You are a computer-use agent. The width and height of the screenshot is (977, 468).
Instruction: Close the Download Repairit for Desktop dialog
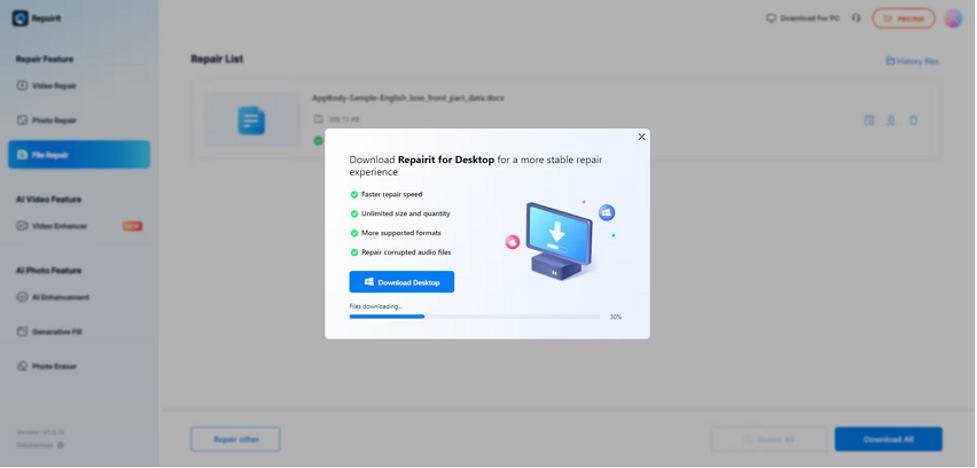tap(641, 137)
